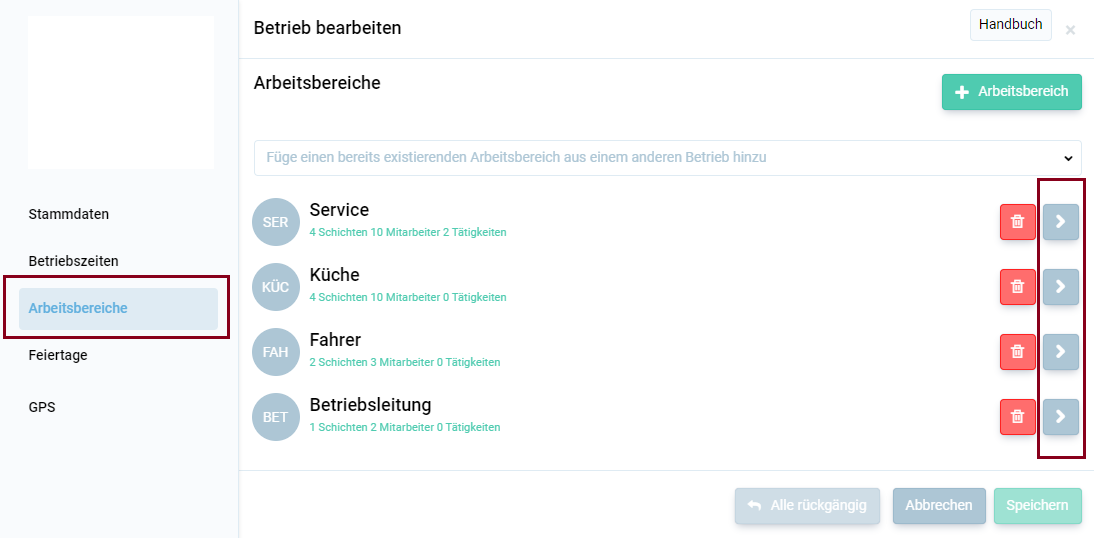Open the existing Arbeitsbereich dropdown
Viewport: 1094px width, 538px height.
tap(668, 158)
